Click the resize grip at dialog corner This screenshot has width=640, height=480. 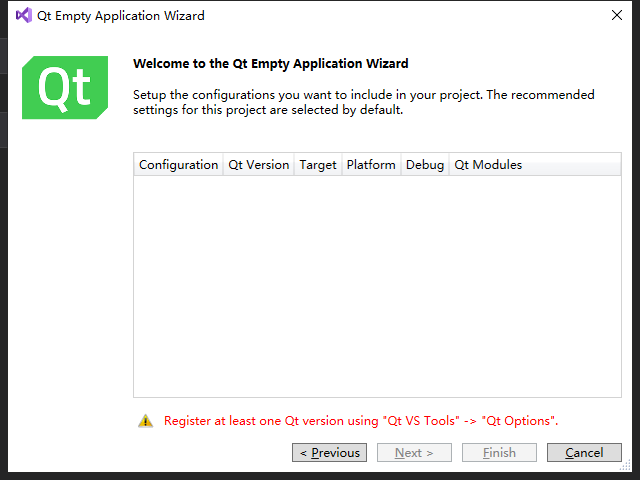point(626,466)
